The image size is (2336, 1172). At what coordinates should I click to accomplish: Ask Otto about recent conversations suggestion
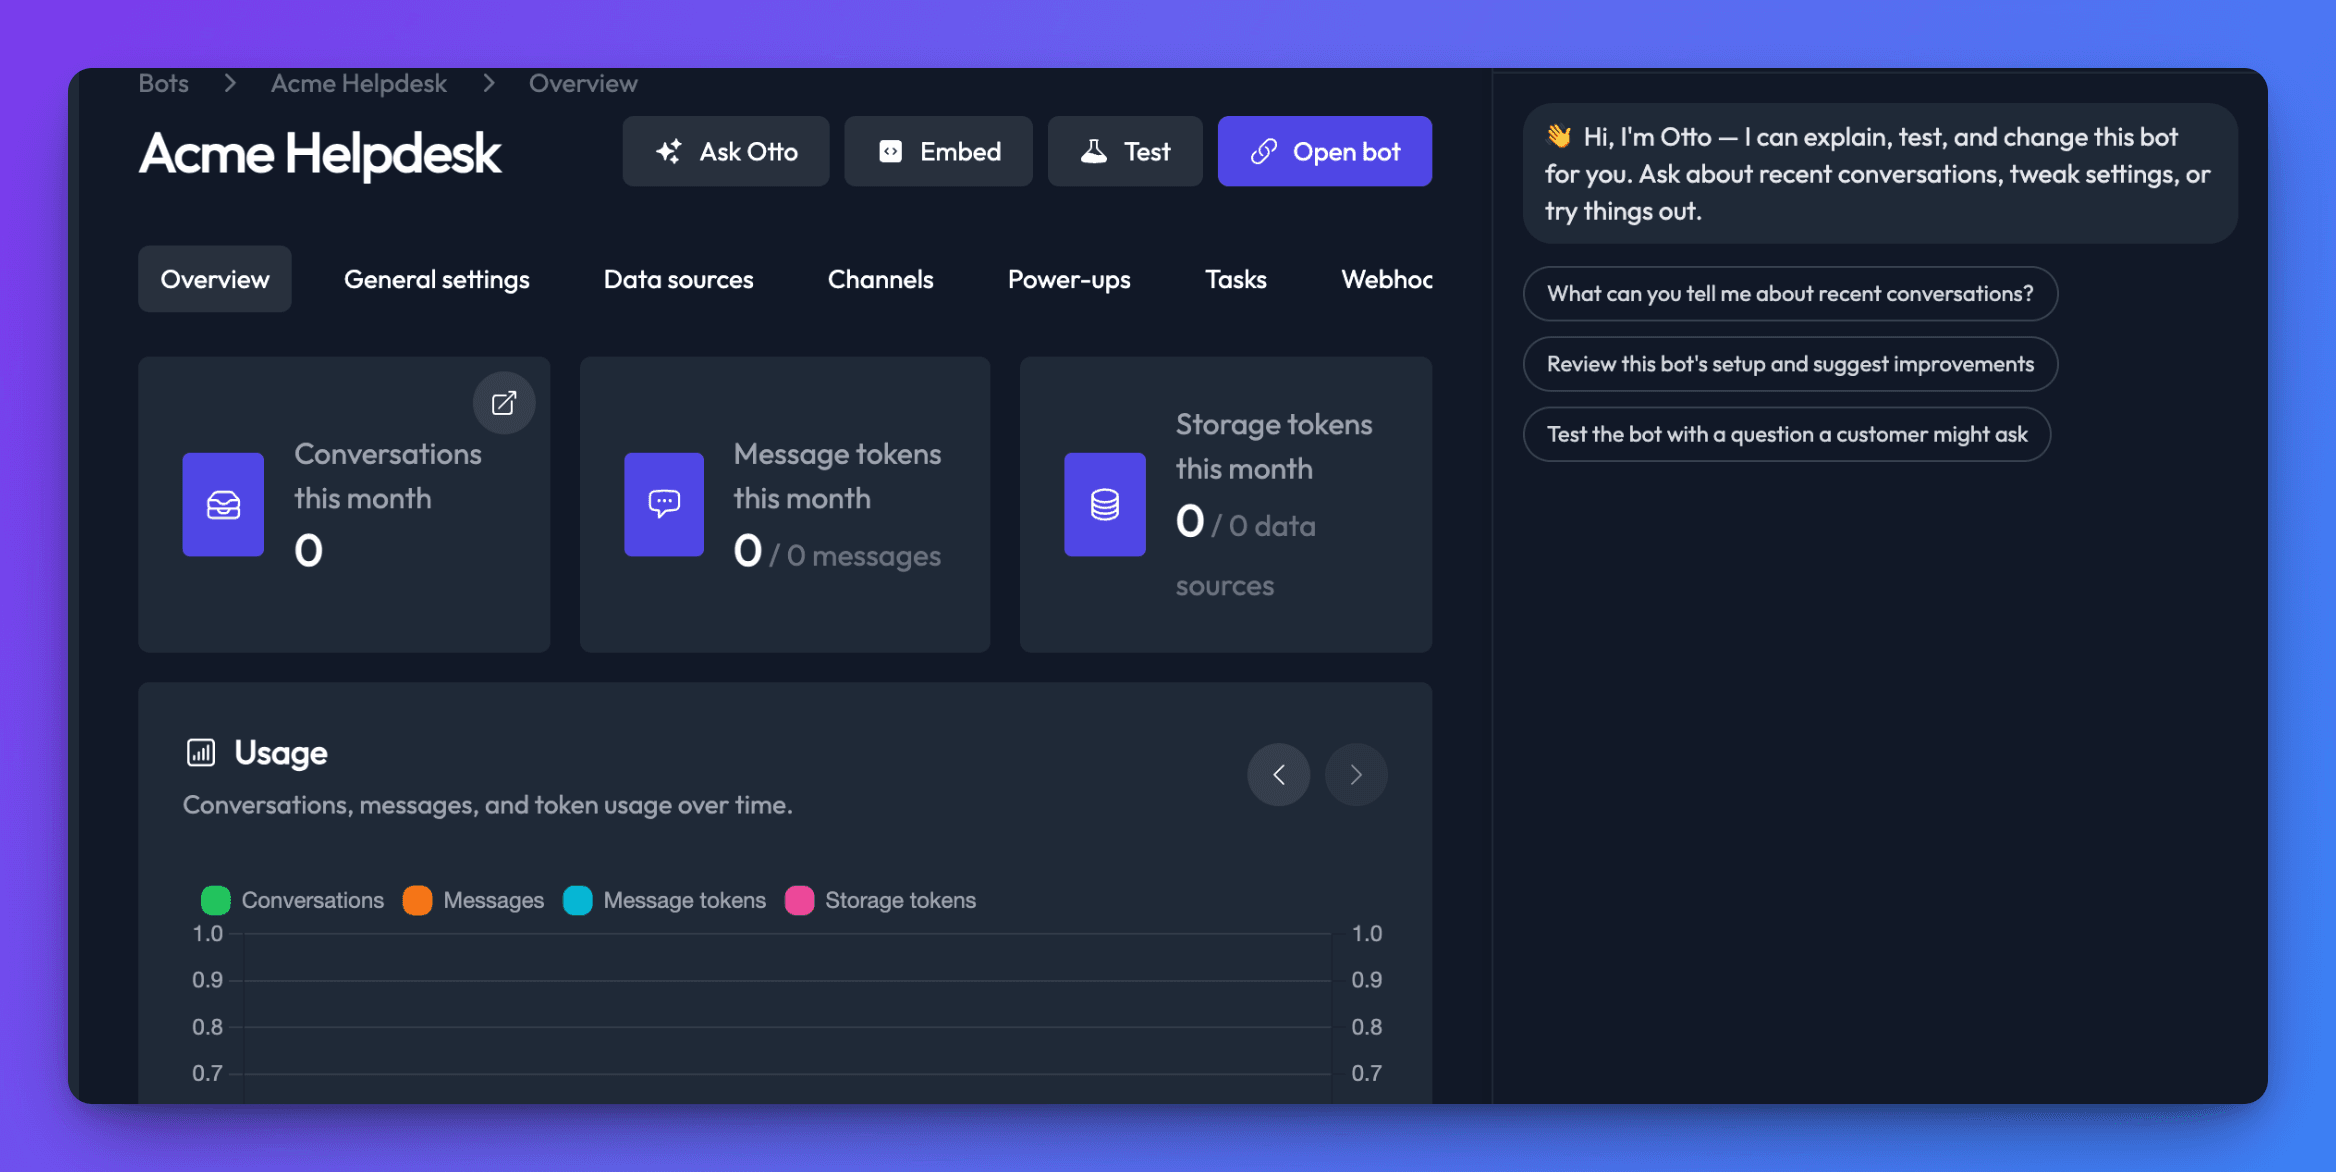point(1790,294)
